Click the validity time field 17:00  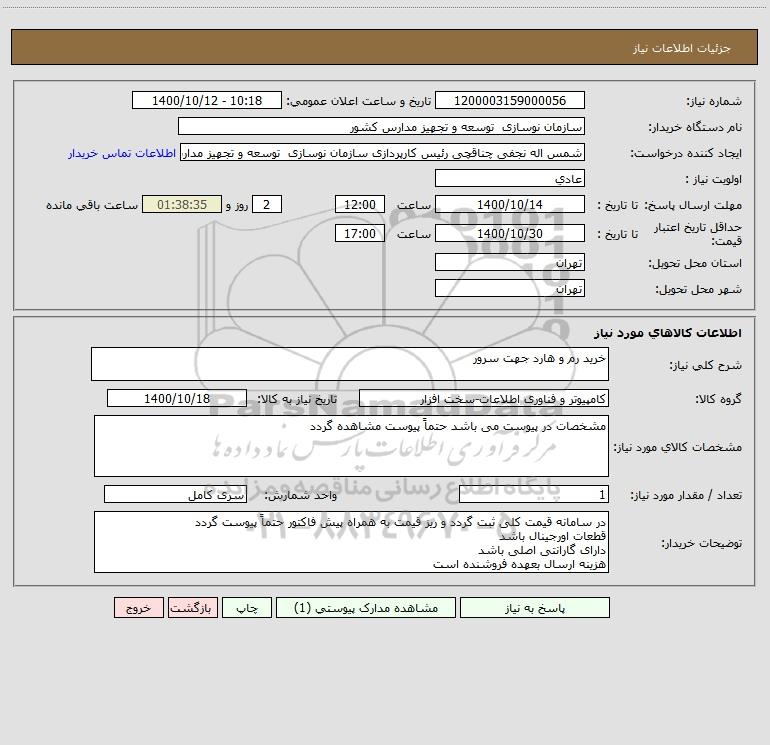(359, 233)
